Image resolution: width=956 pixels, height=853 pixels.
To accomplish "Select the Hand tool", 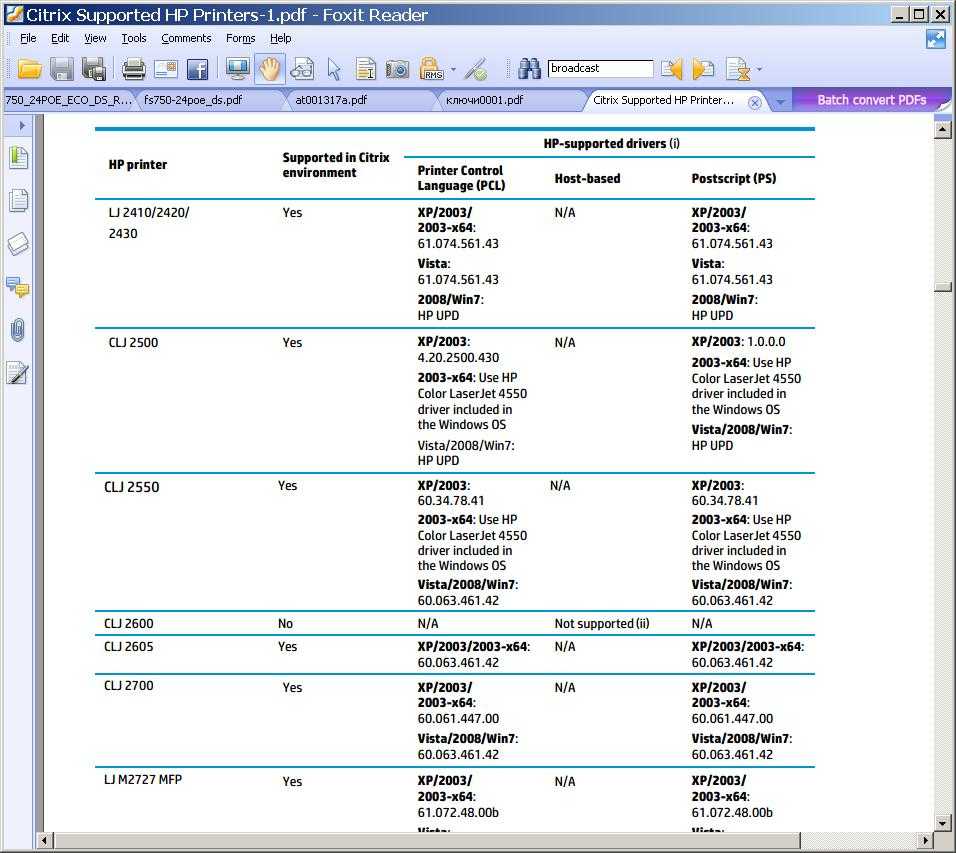I will point(269,69).
